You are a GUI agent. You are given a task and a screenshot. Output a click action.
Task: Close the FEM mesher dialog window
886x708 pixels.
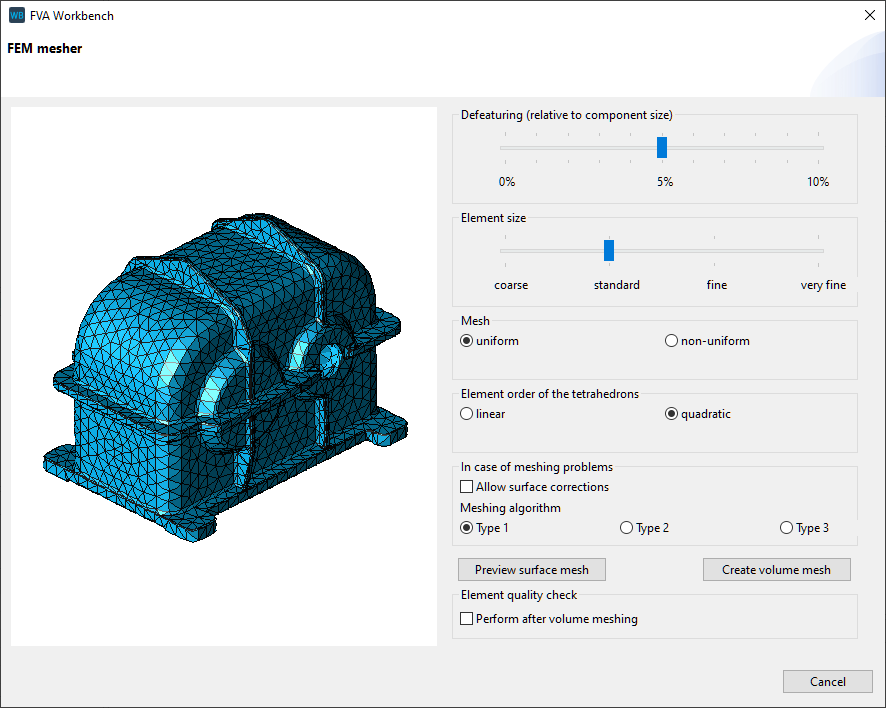tap(868, 15)
